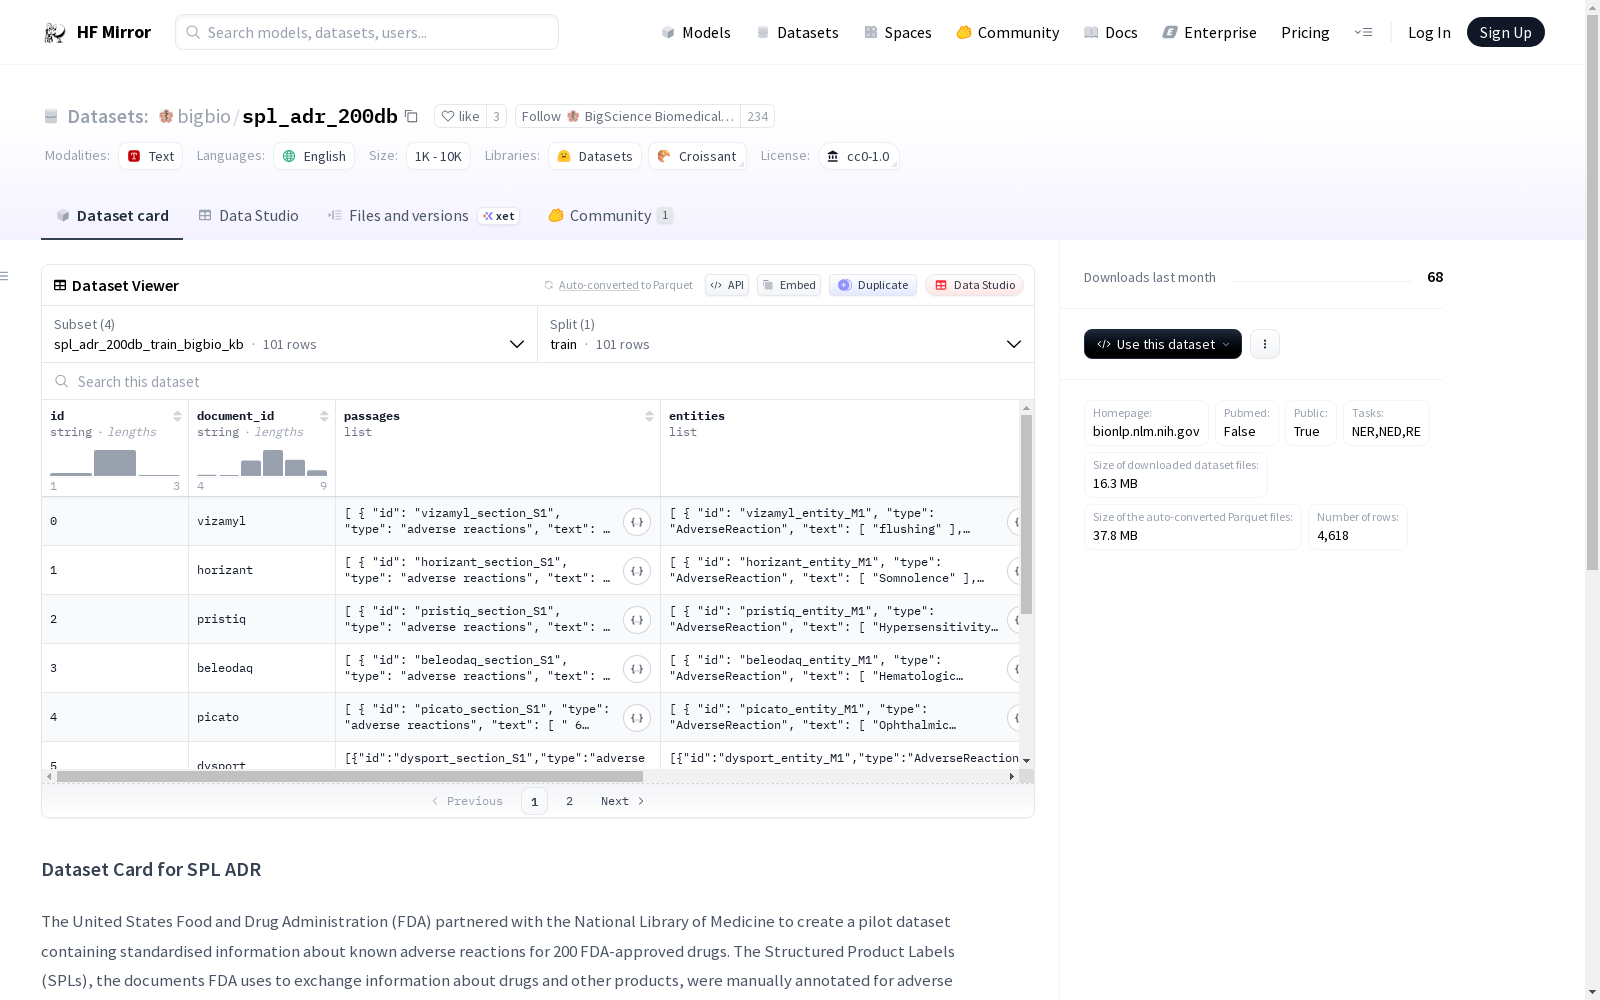
Task: Click Embed in Dataset Viewer
Action: pos(789,285)
